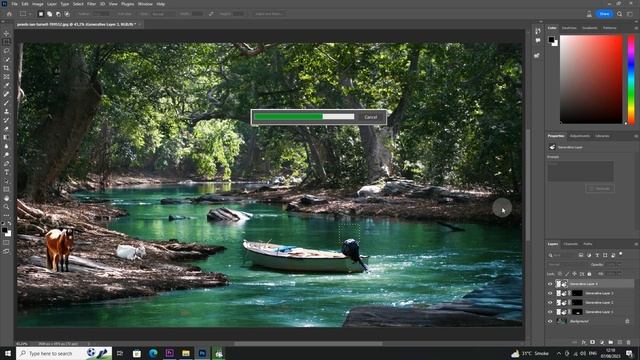Toggle Lock transparent pixels in Layers panel
Screen dimensions: 640x360
tap(560, 274)
